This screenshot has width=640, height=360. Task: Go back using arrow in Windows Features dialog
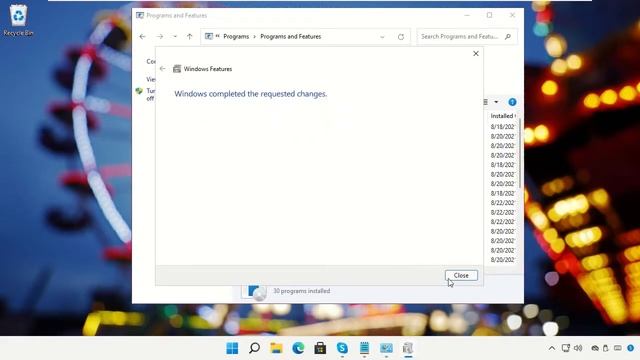pyautogui.click(x=162, y=69)
